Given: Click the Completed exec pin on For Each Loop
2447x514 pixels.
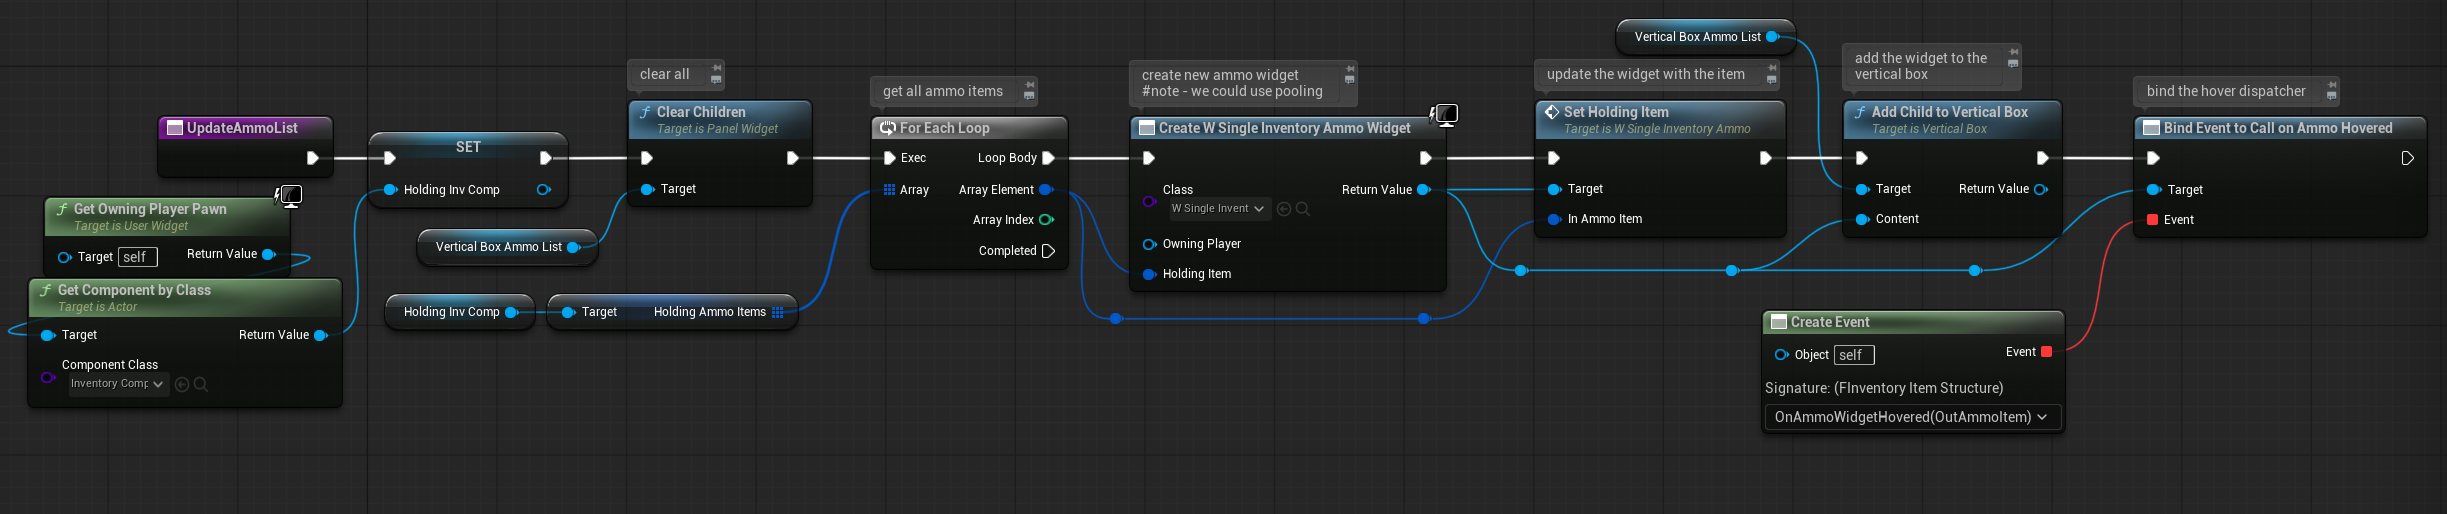Looking at the screenshot, I should [x=1048, y=251].
